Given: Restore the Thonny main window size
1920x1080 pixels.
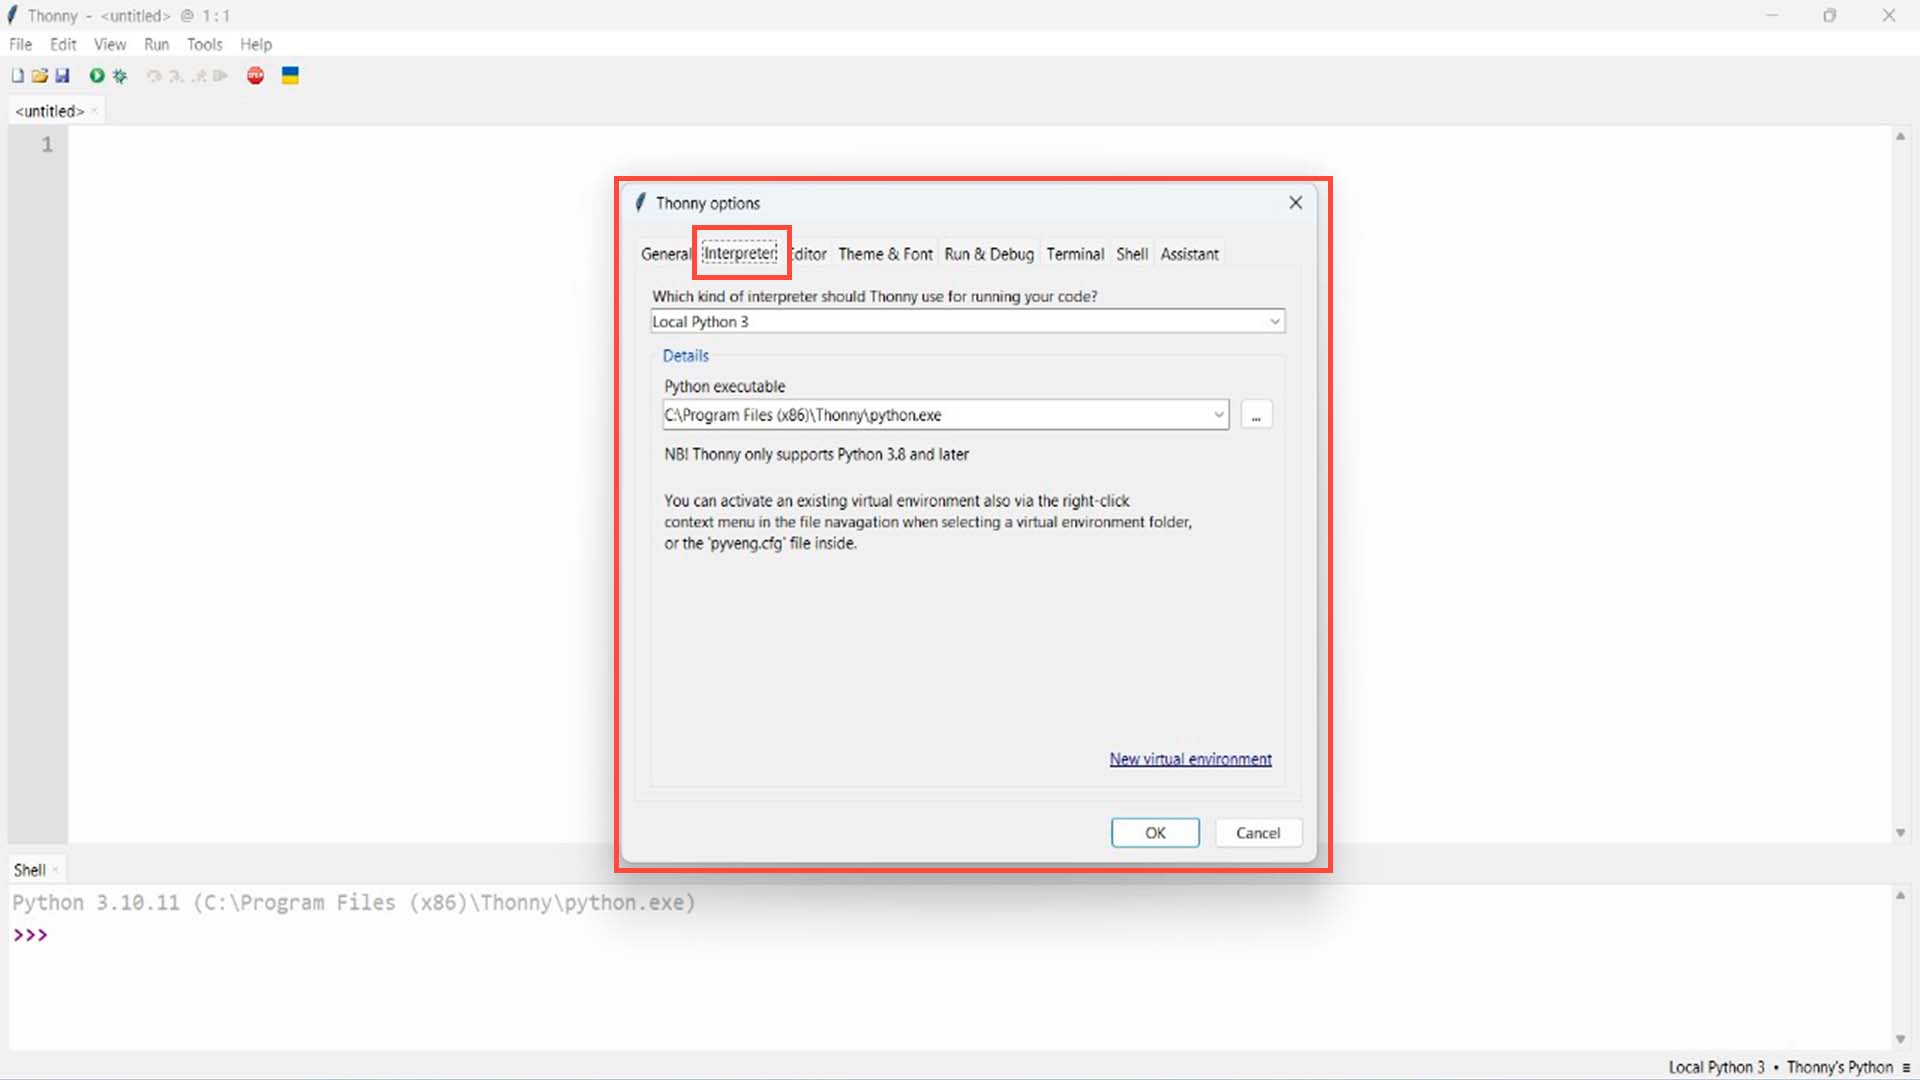Looking at the screenshot, I should (1830, 15).
